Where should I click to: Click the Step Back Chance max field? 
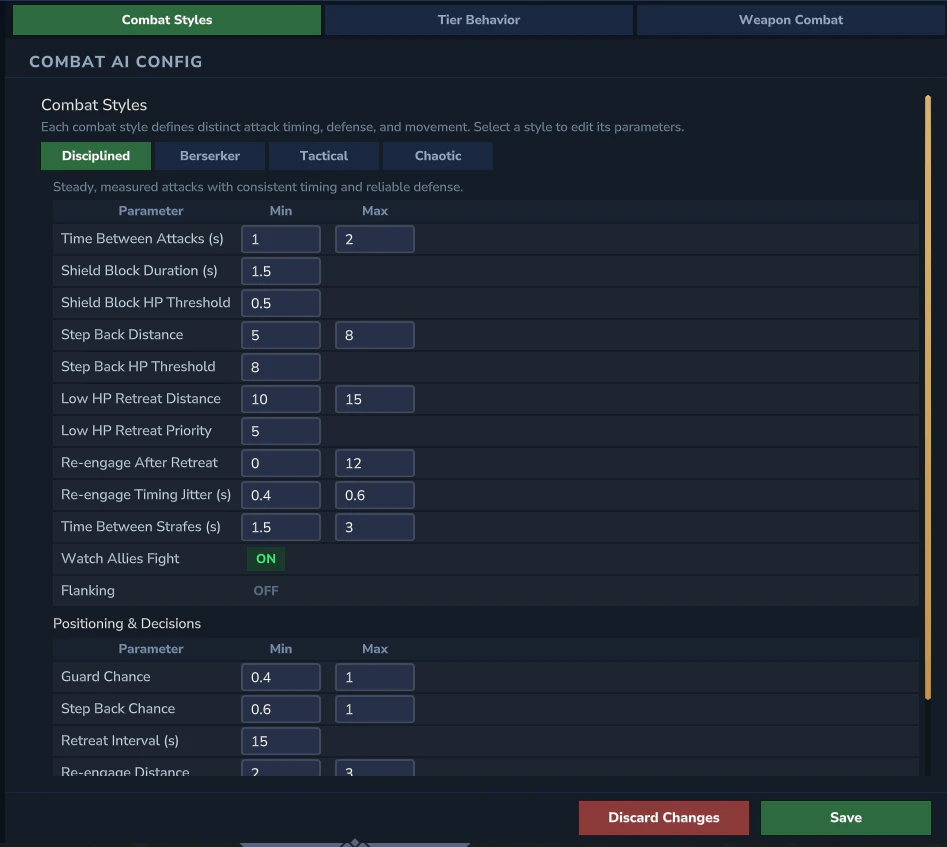click(x=374, y=709)
